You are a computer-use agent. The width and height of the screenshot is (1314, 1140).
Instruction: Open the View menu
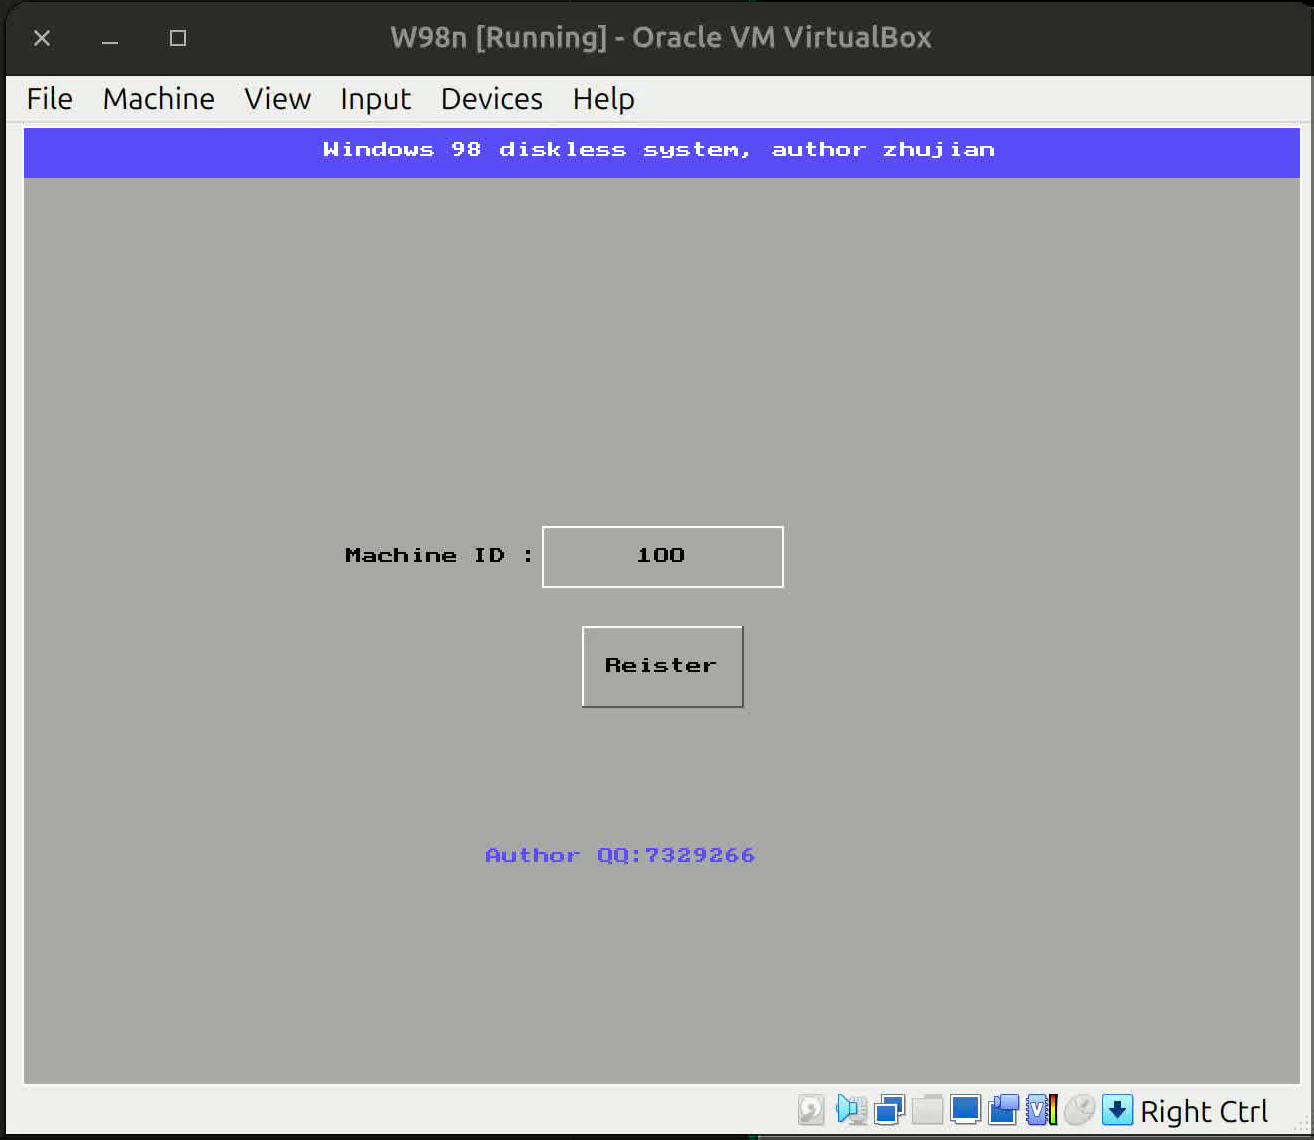tap(277, 99)
